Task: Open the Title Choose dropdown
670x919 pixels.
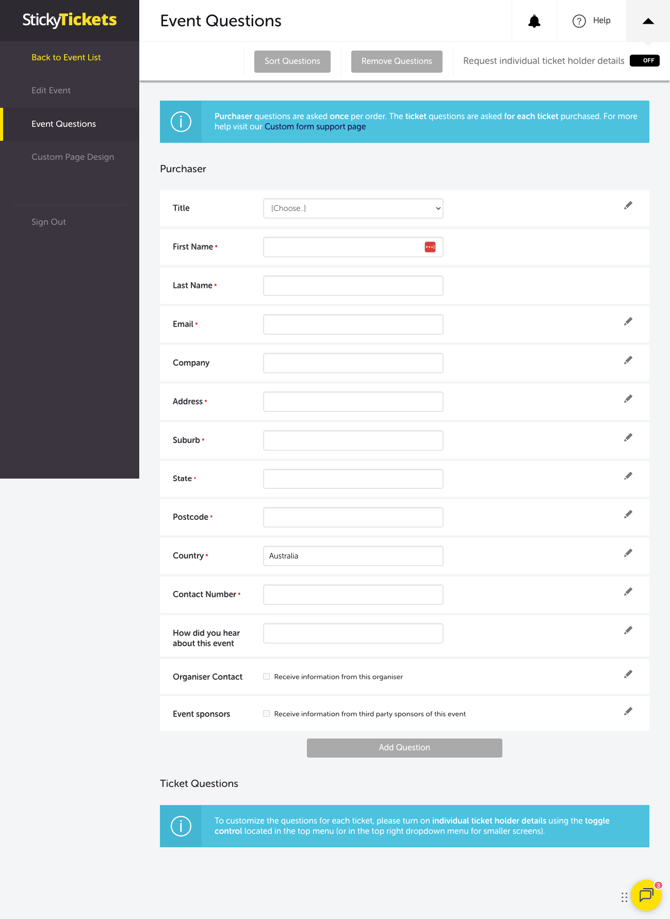Action: (353, 209)
